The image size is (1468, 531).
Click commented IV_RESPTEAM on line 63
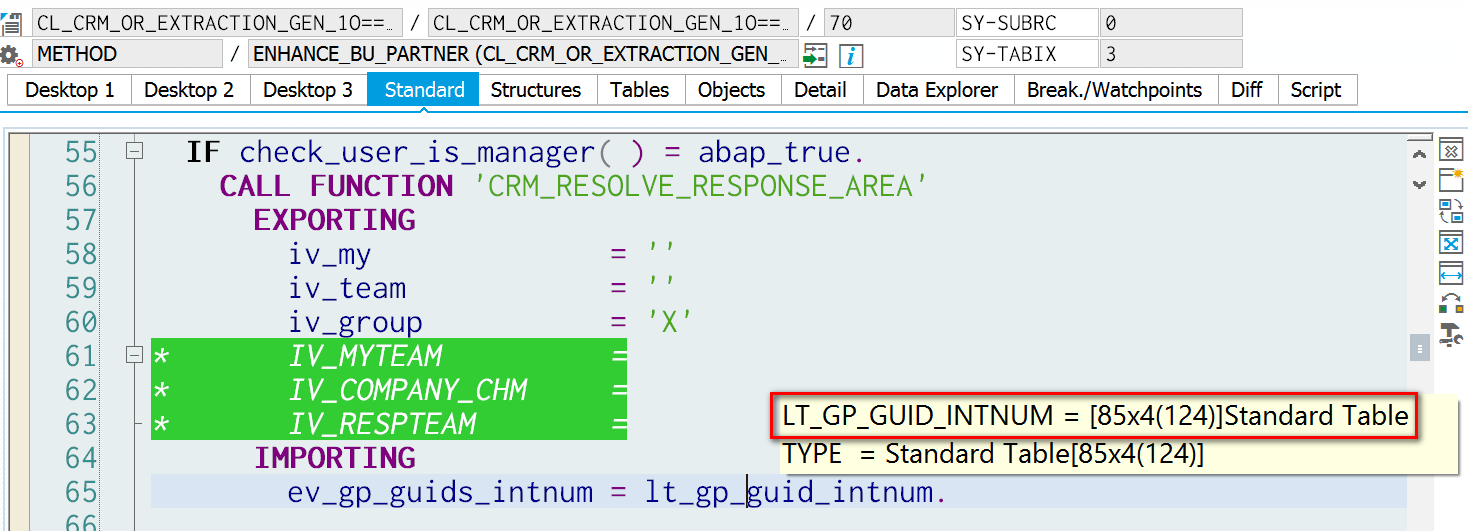point(382,424)
